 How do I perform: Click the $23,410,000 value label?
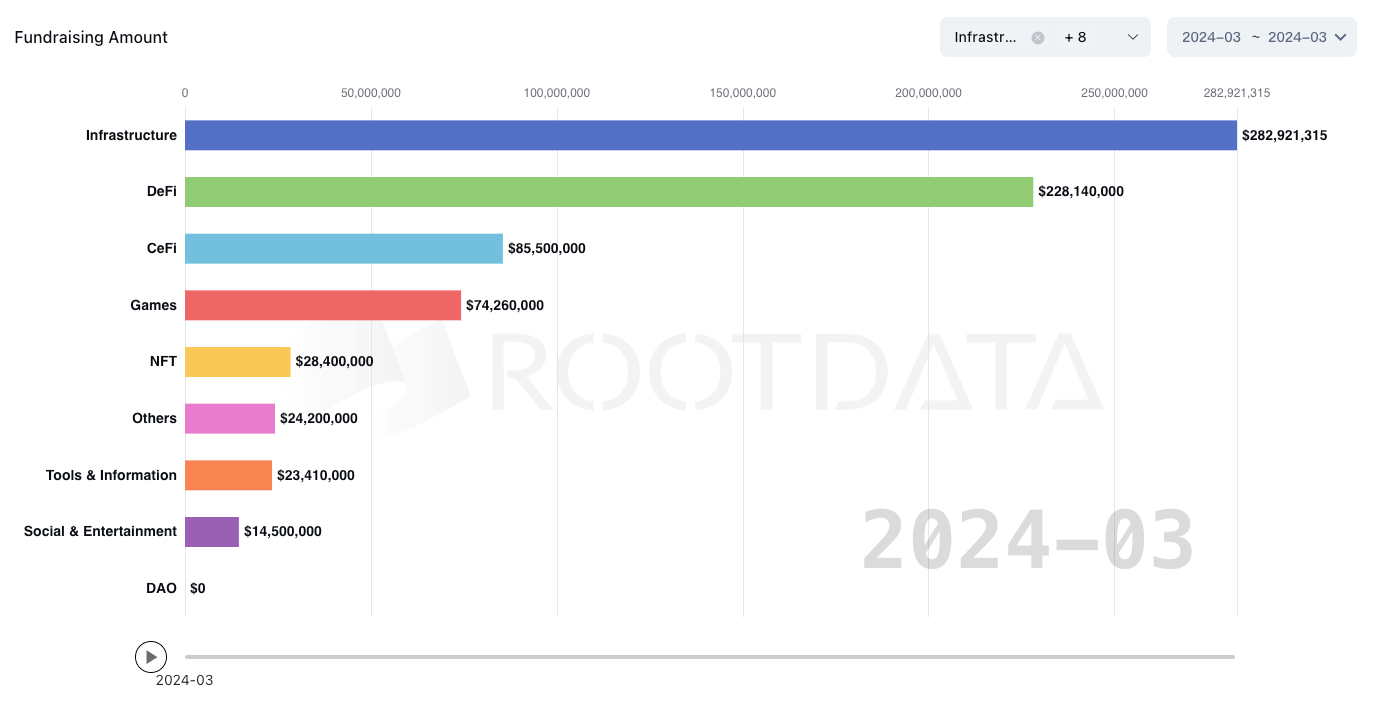pos(315,475)
